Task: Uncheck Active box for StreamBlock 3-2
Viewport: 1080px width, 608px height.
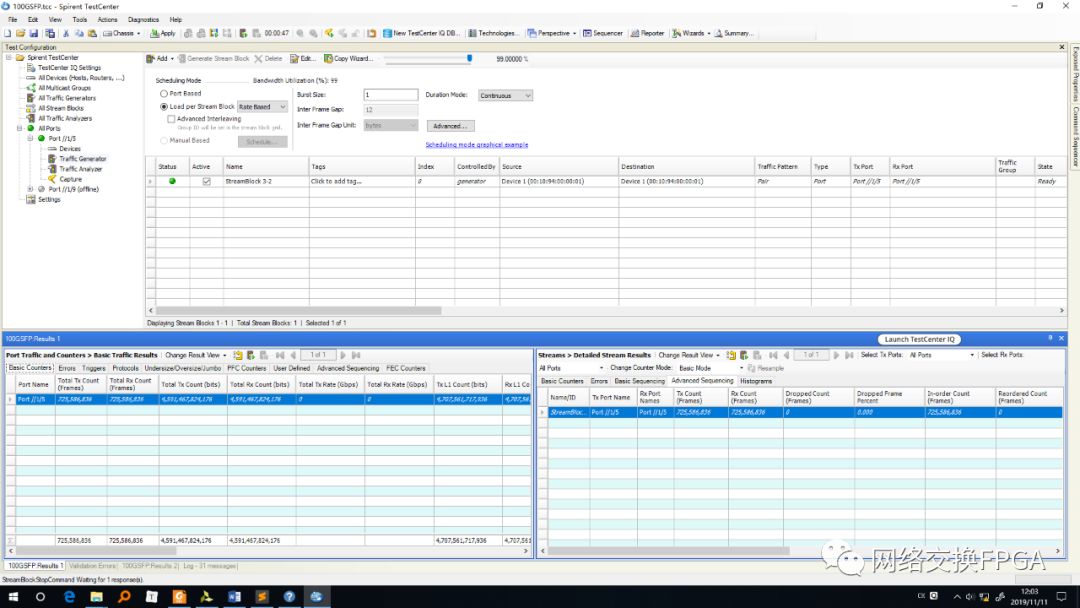Action: click(x=206, y=181)
